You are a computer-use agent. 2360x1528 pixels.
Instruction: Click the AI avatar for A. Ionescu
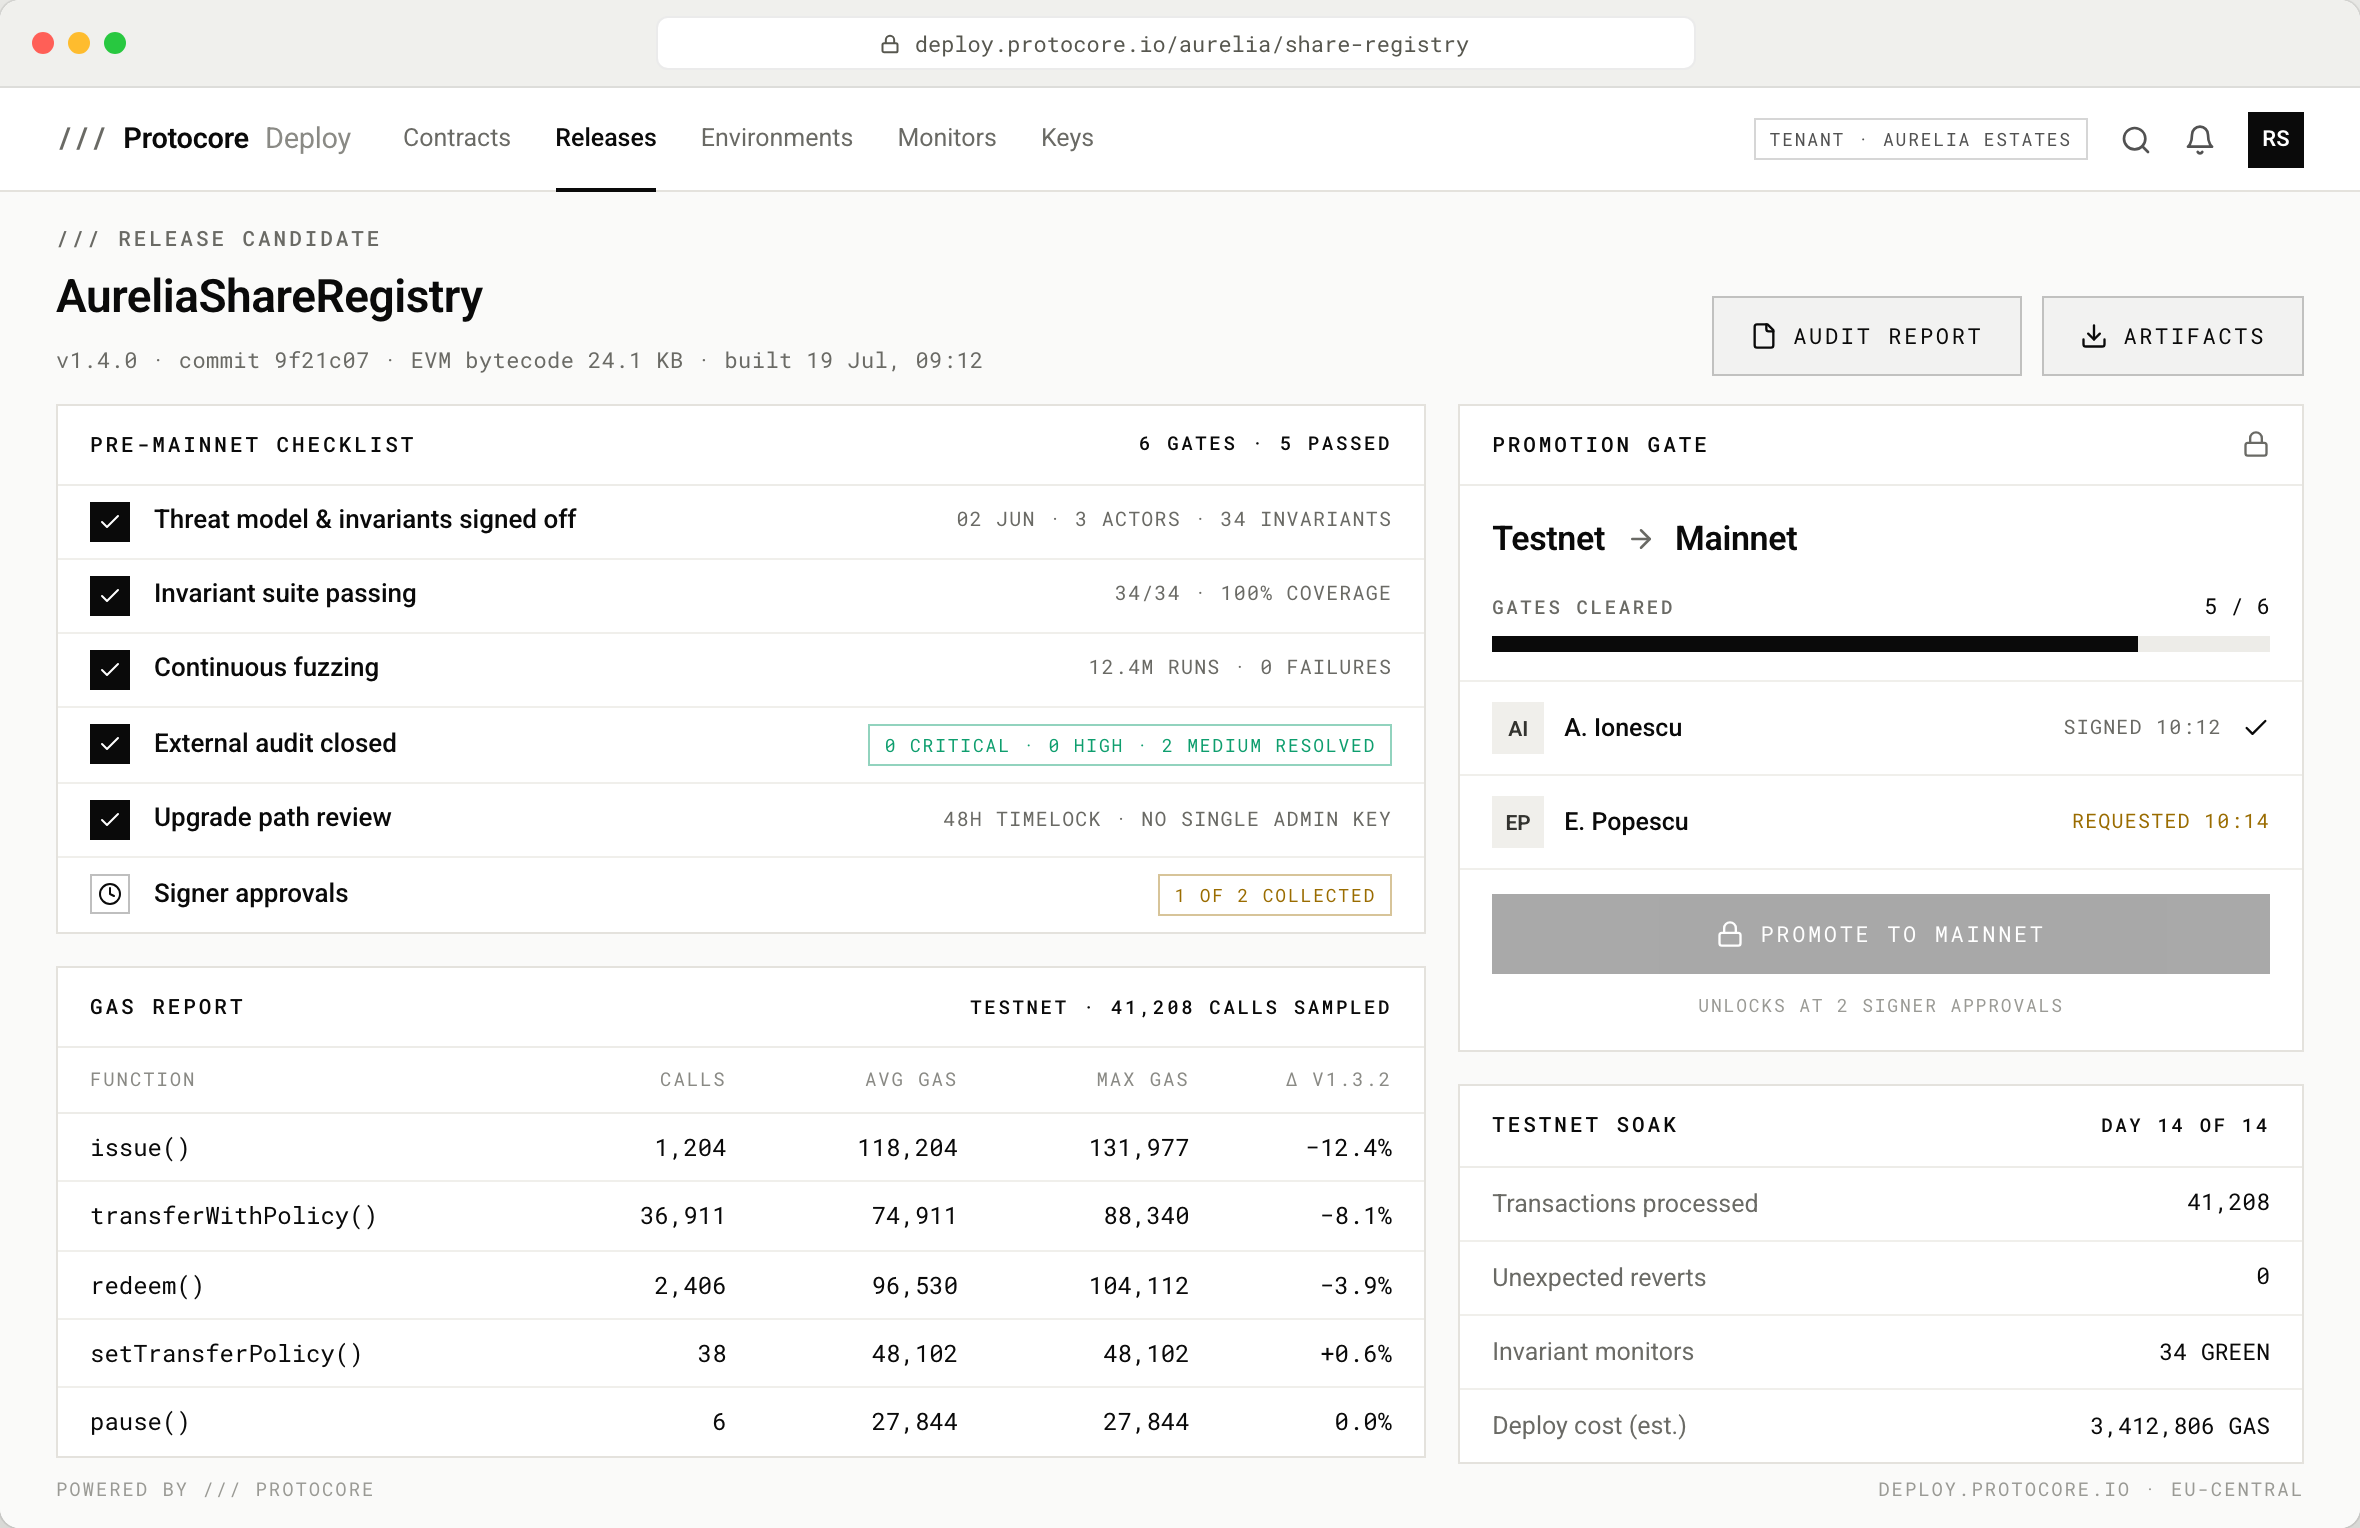[x=1517, y=728]
